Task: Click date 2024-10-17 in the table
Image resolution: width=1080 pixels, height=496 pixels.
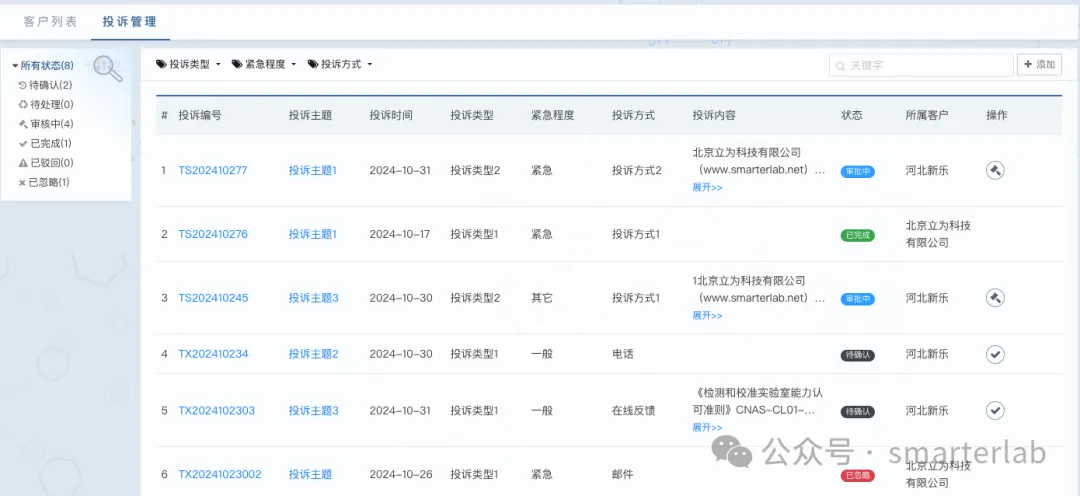Action: coord(399,234)
